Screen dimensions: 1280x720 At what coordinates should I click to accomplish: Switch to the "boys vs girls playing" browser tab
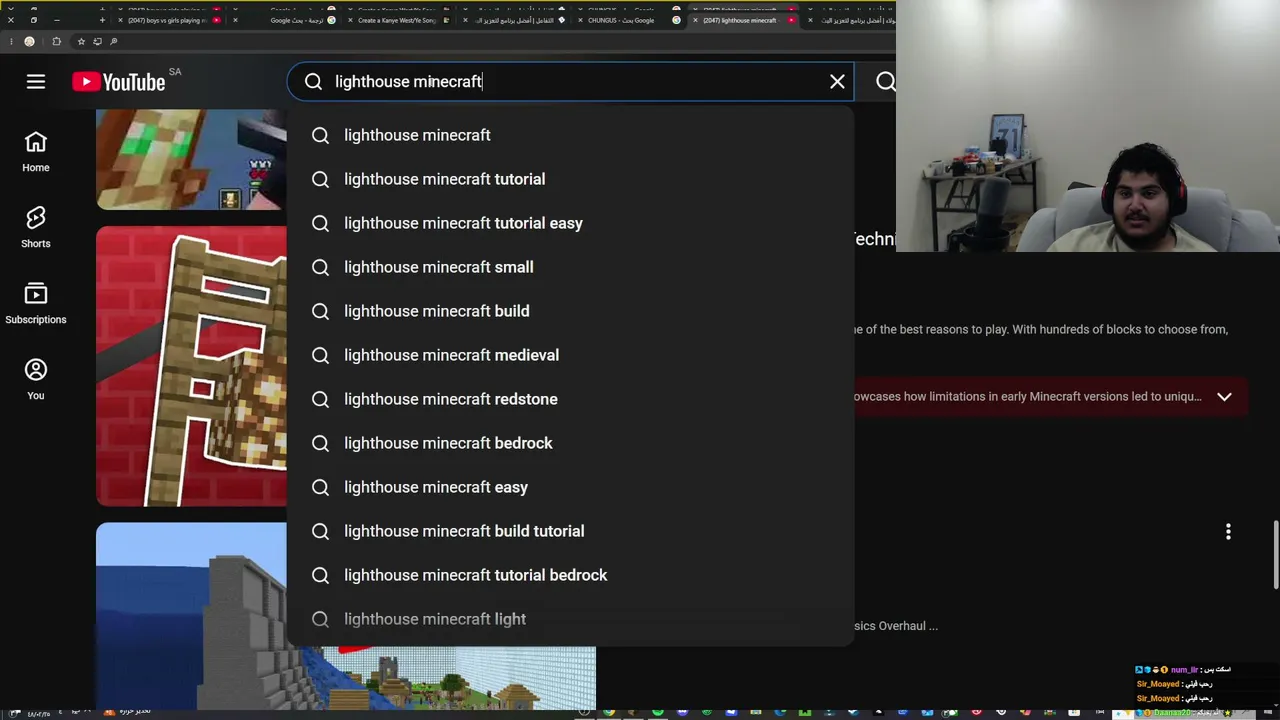pos(167,20)
